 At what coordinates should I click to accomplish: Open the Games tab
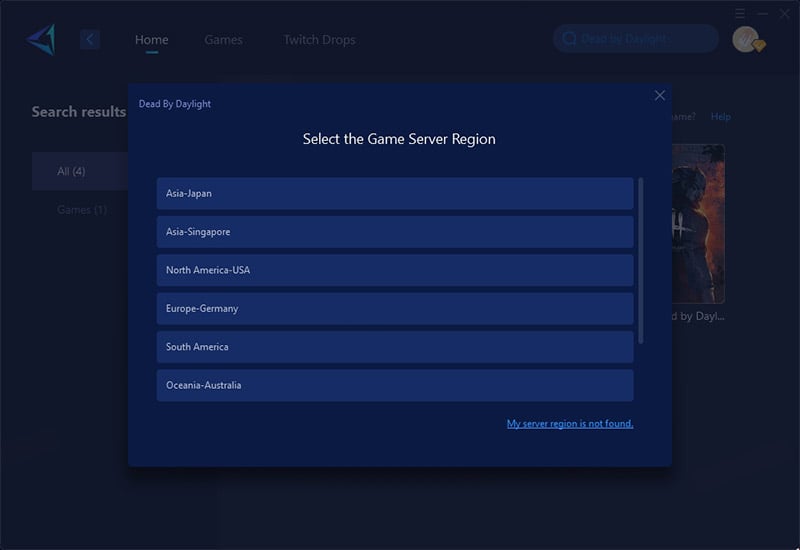pyautogui.click(x=223, y=40)
